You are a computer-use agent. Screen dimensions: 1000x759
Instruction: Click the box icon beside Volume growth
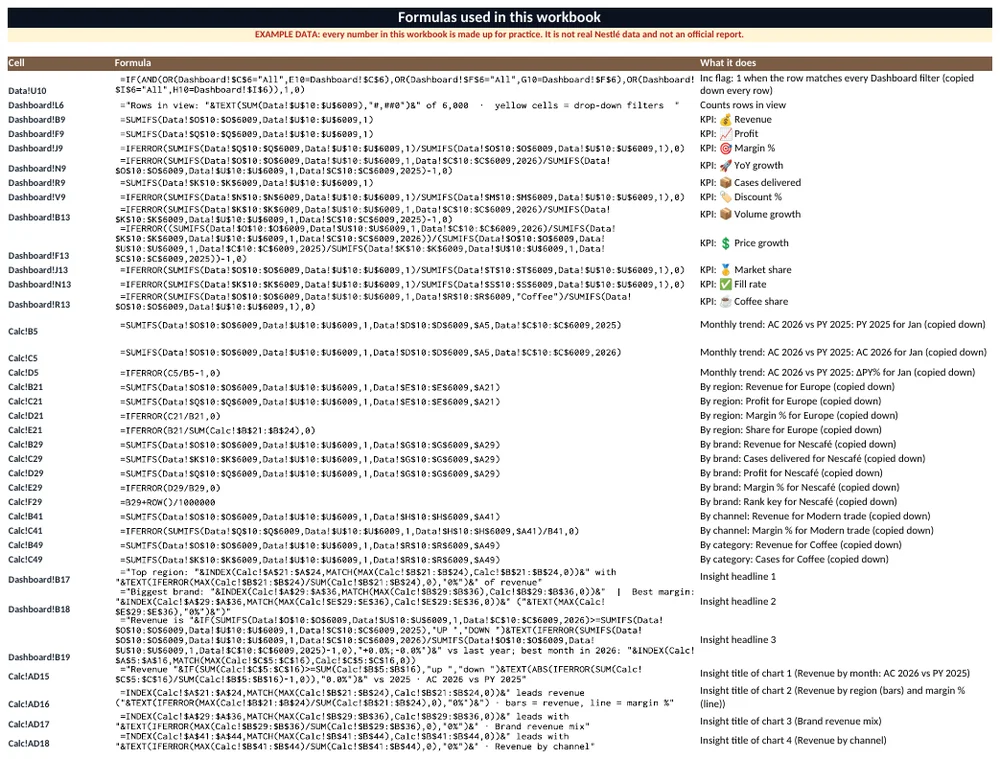725,214
